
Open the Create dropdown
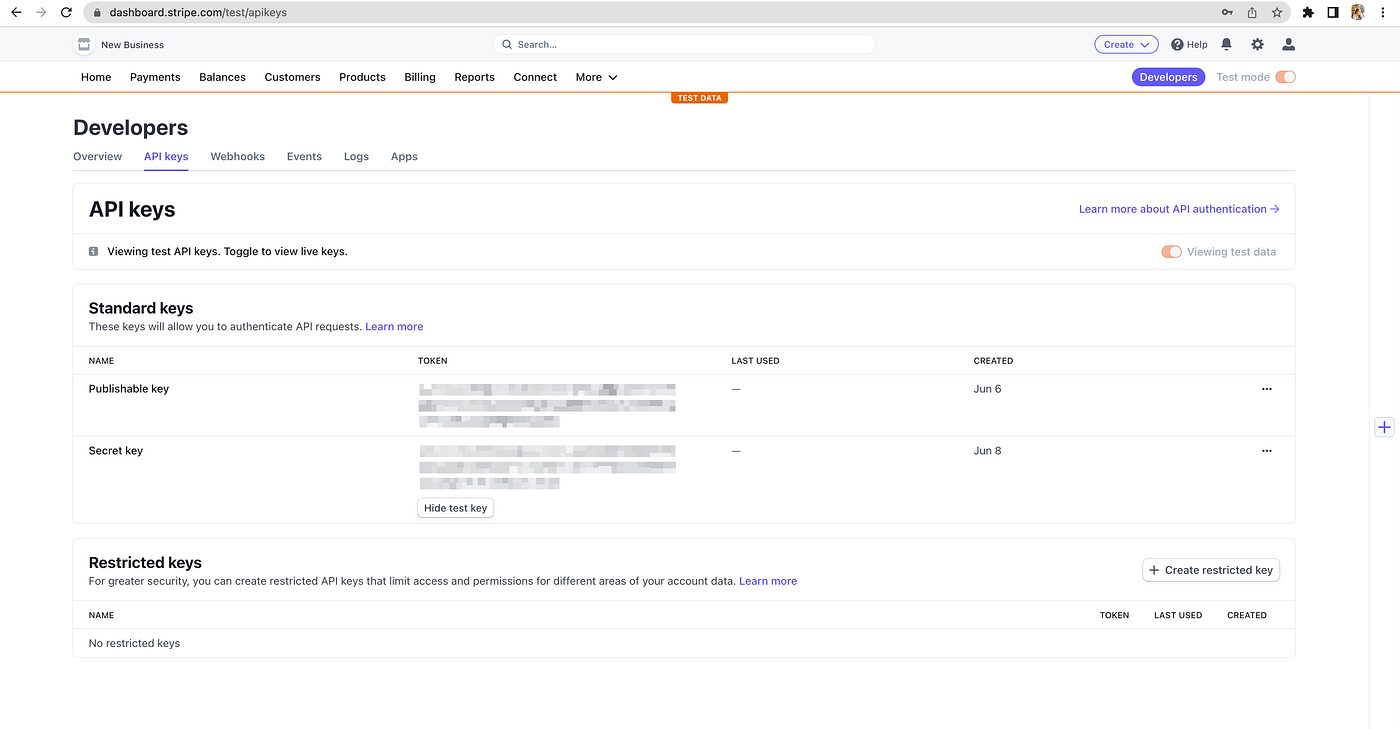coord(1126,45)
